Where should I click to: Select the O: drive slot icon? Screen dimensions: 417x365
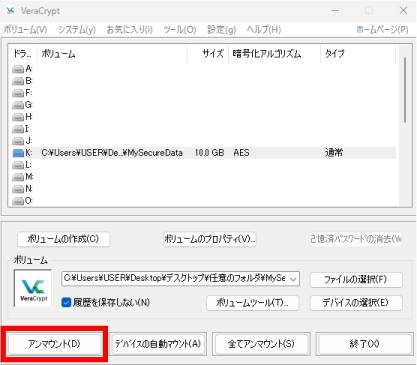[x=18, y=201]
